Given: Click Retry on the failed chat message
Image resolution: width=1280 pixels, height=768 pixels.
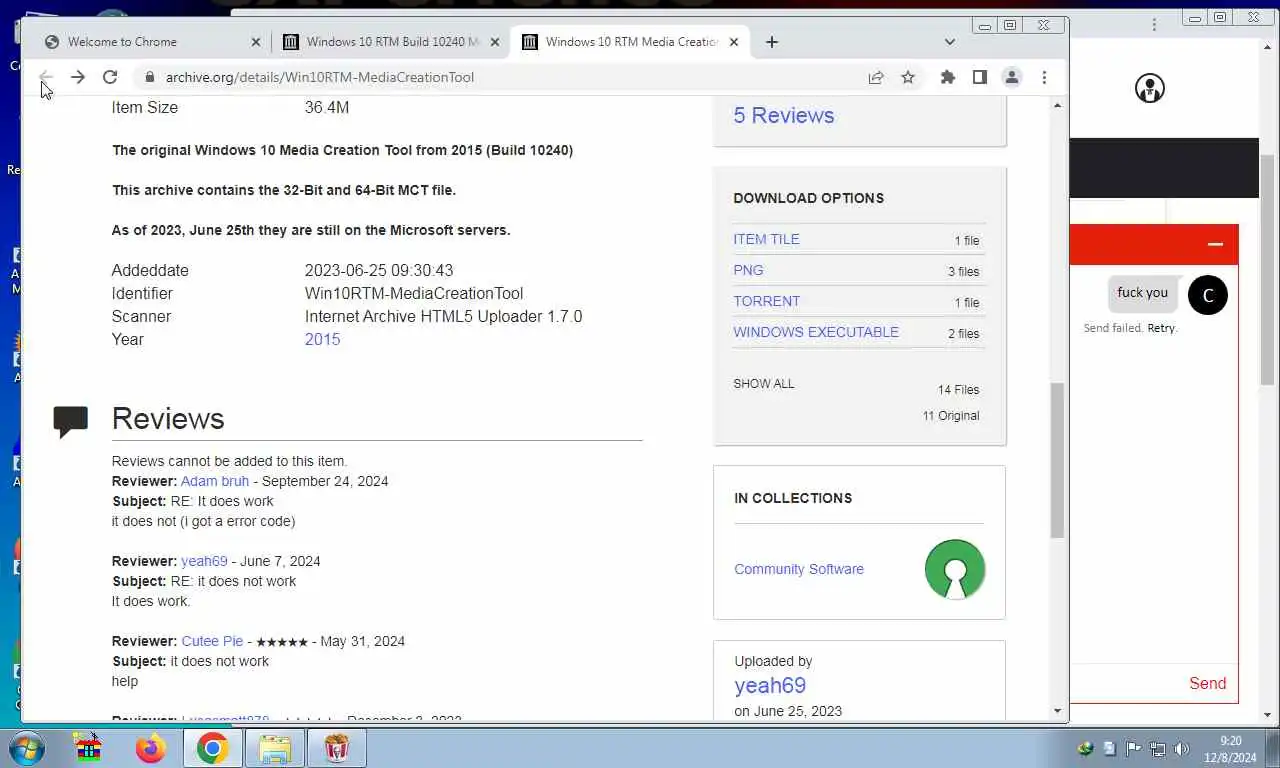Looking at the screenshot, I should tap(1161, 328).
